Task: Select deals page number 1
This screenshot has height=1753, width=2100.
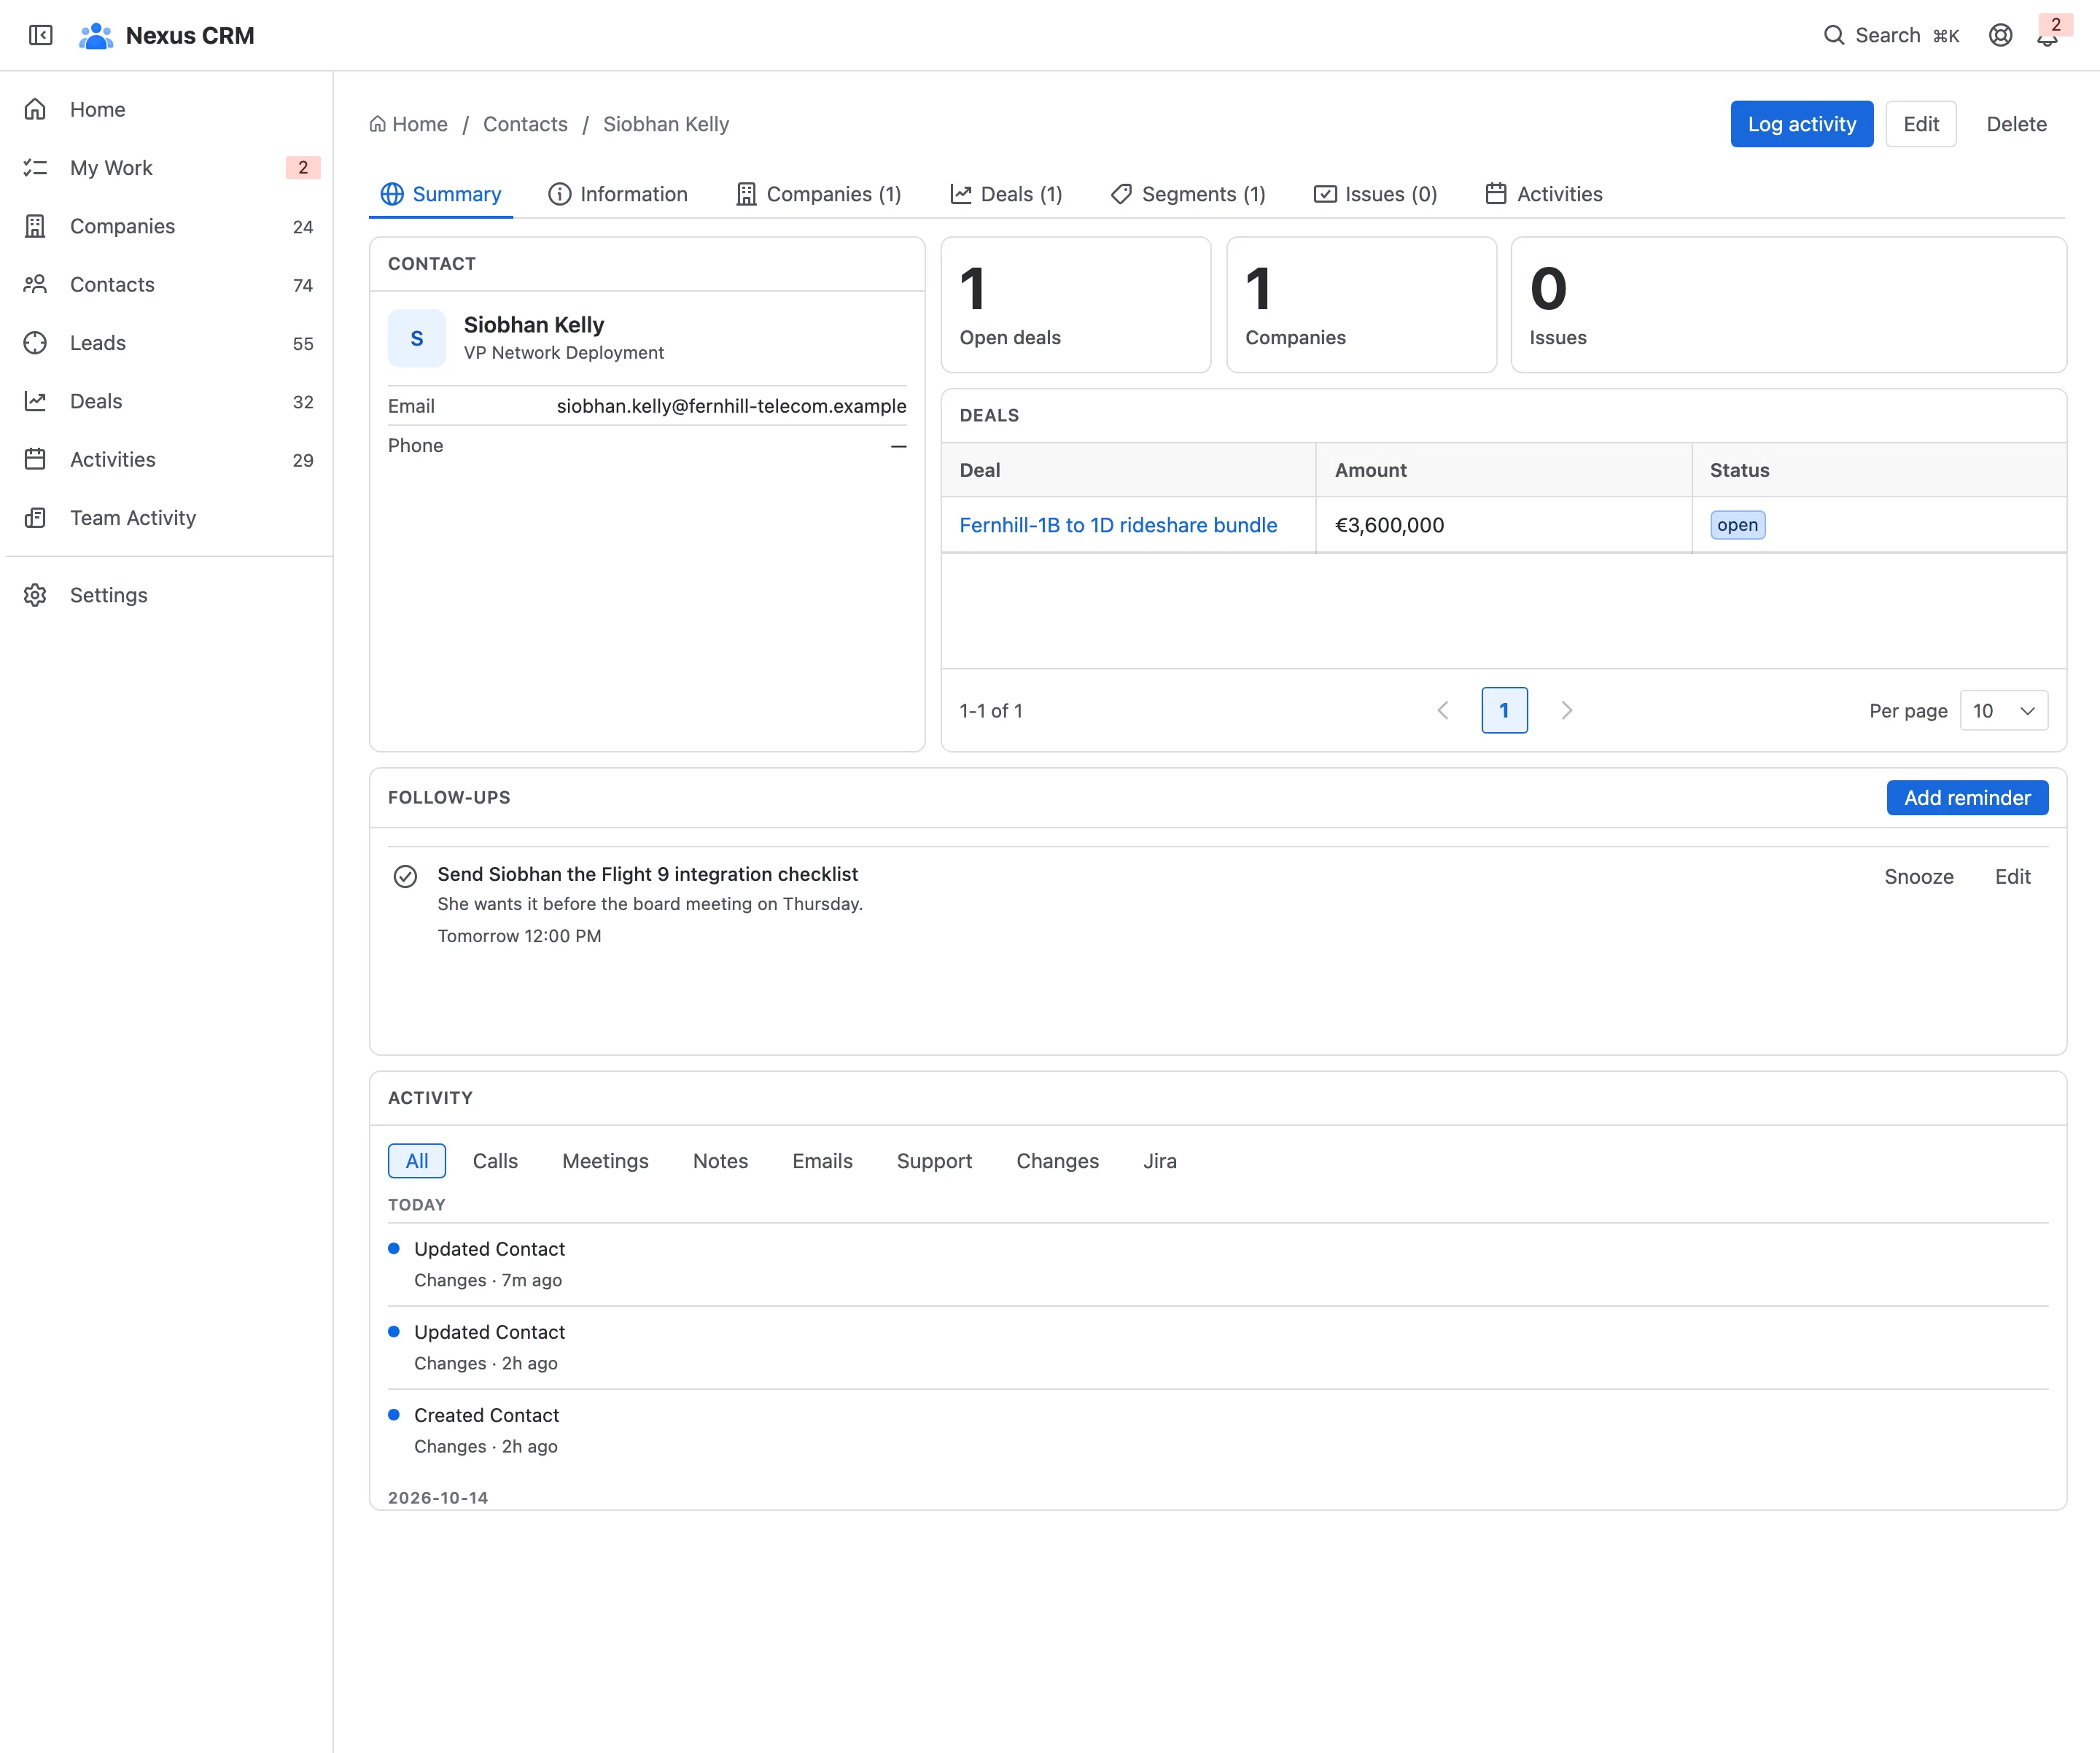Action: coord(1504,710)
